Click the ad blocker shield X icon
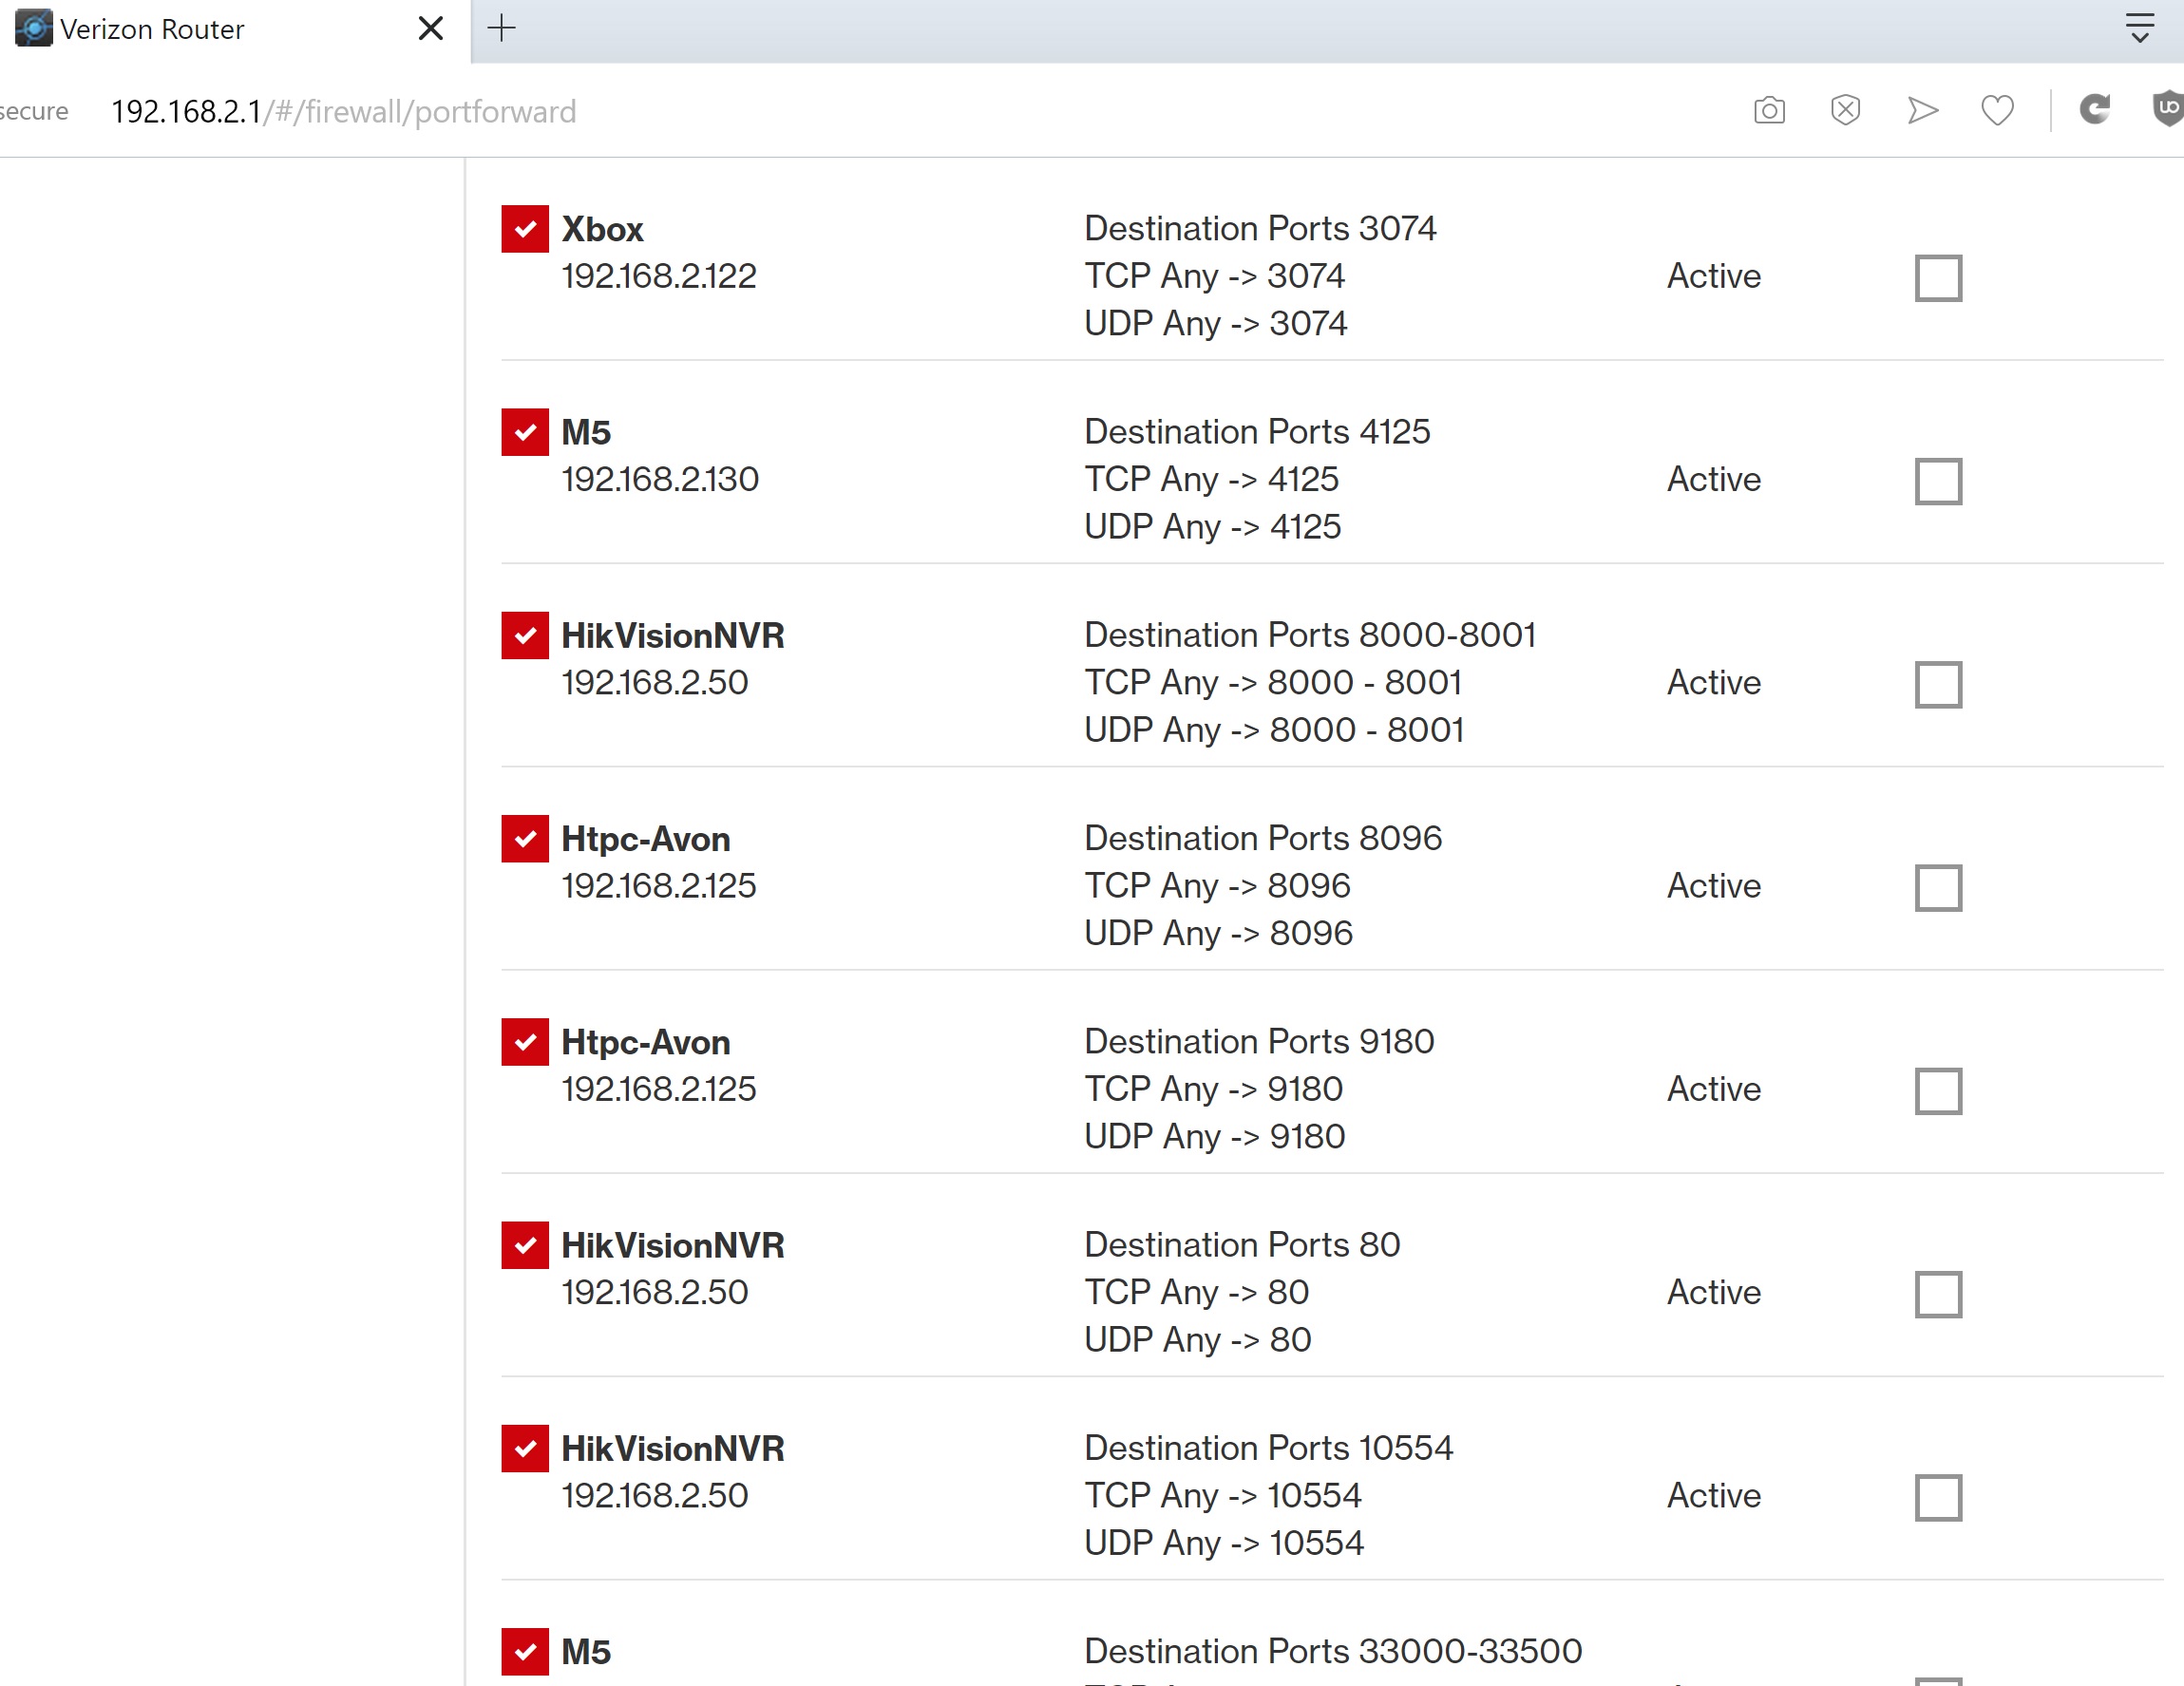The image size is (2184, 1686). coord(1845,110)
